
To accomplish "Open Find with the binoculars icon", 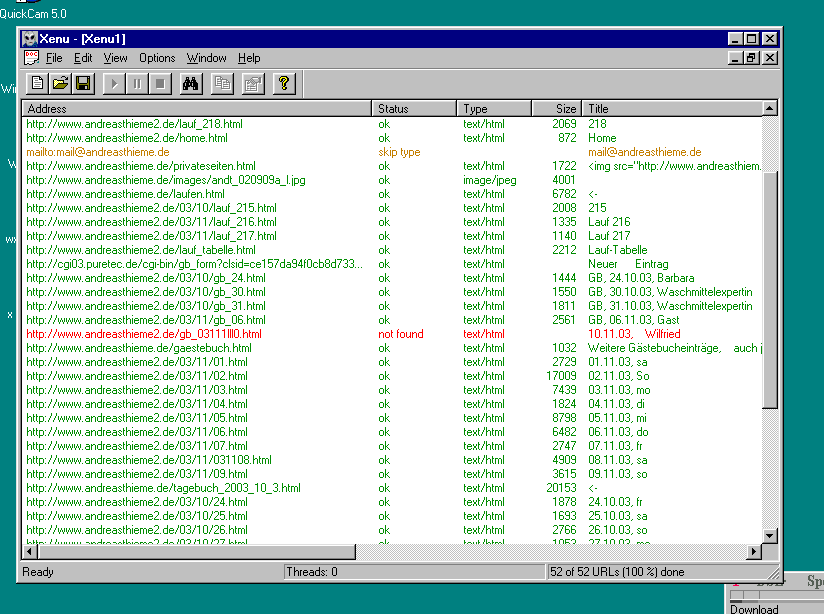I will pyautogui.click(x=191, y=84).
